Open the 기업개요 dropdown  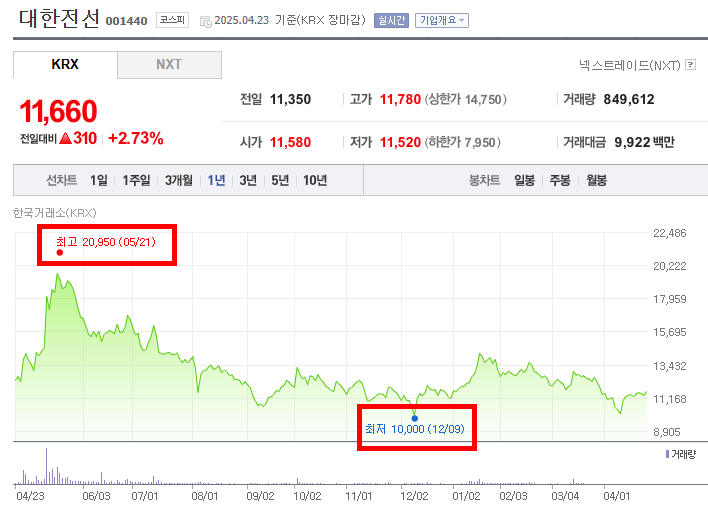442,20
